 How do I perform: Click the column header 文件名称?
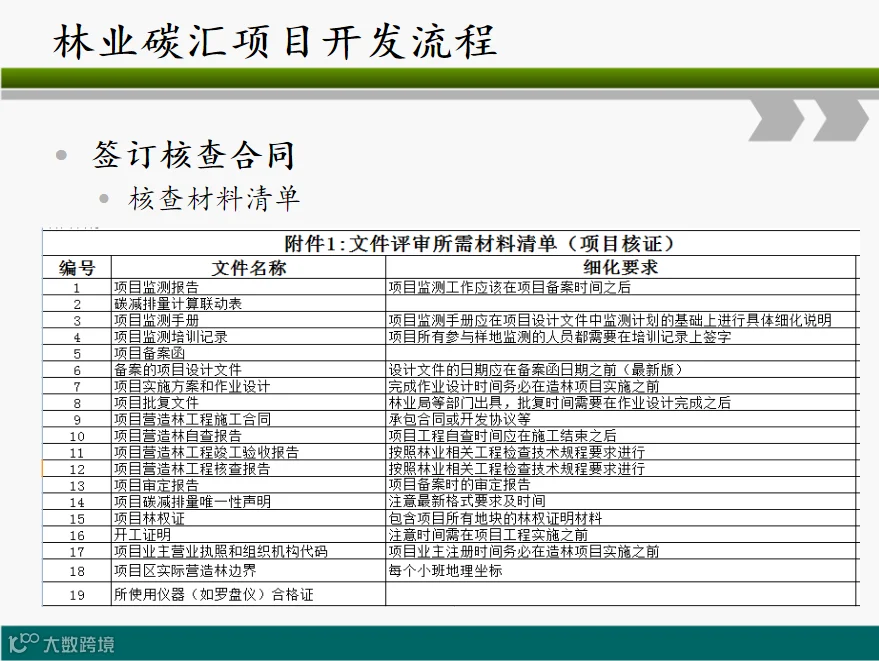249,267
